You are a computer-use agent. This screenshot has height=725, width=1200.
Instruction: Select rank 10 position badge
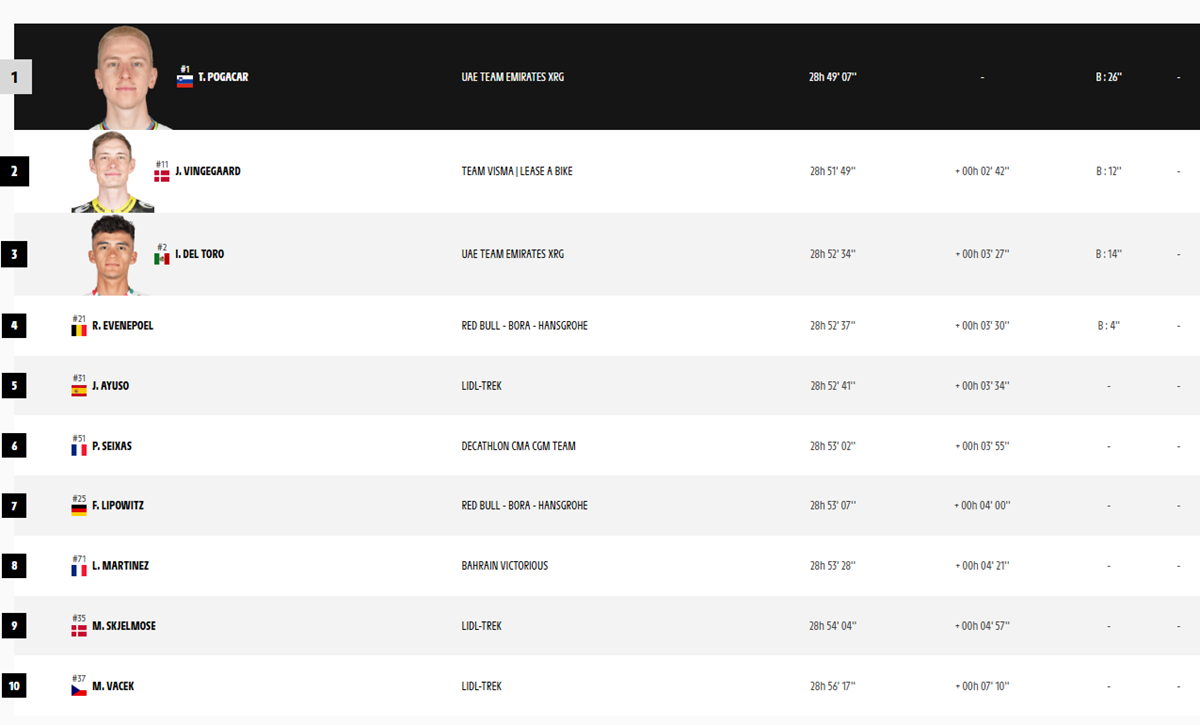point(14,686)
